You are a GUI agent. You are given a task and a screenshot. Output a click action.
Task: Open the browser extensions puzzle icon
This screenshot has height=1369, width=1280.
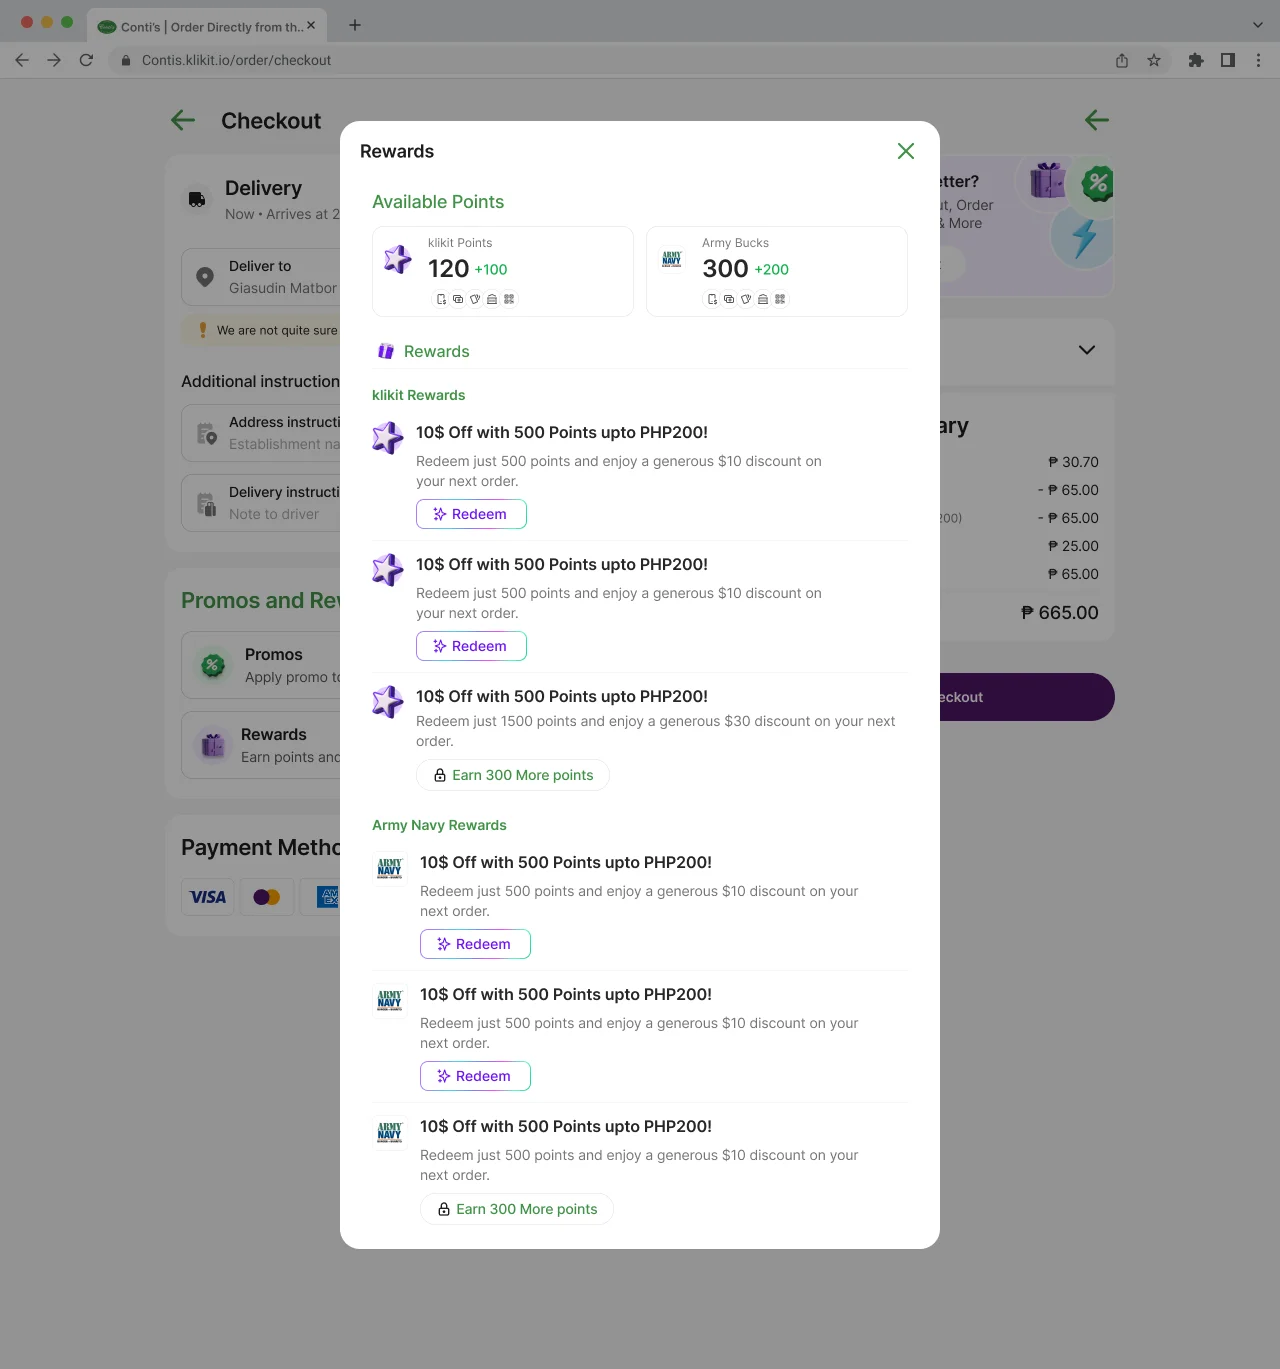click(1196, 60)
